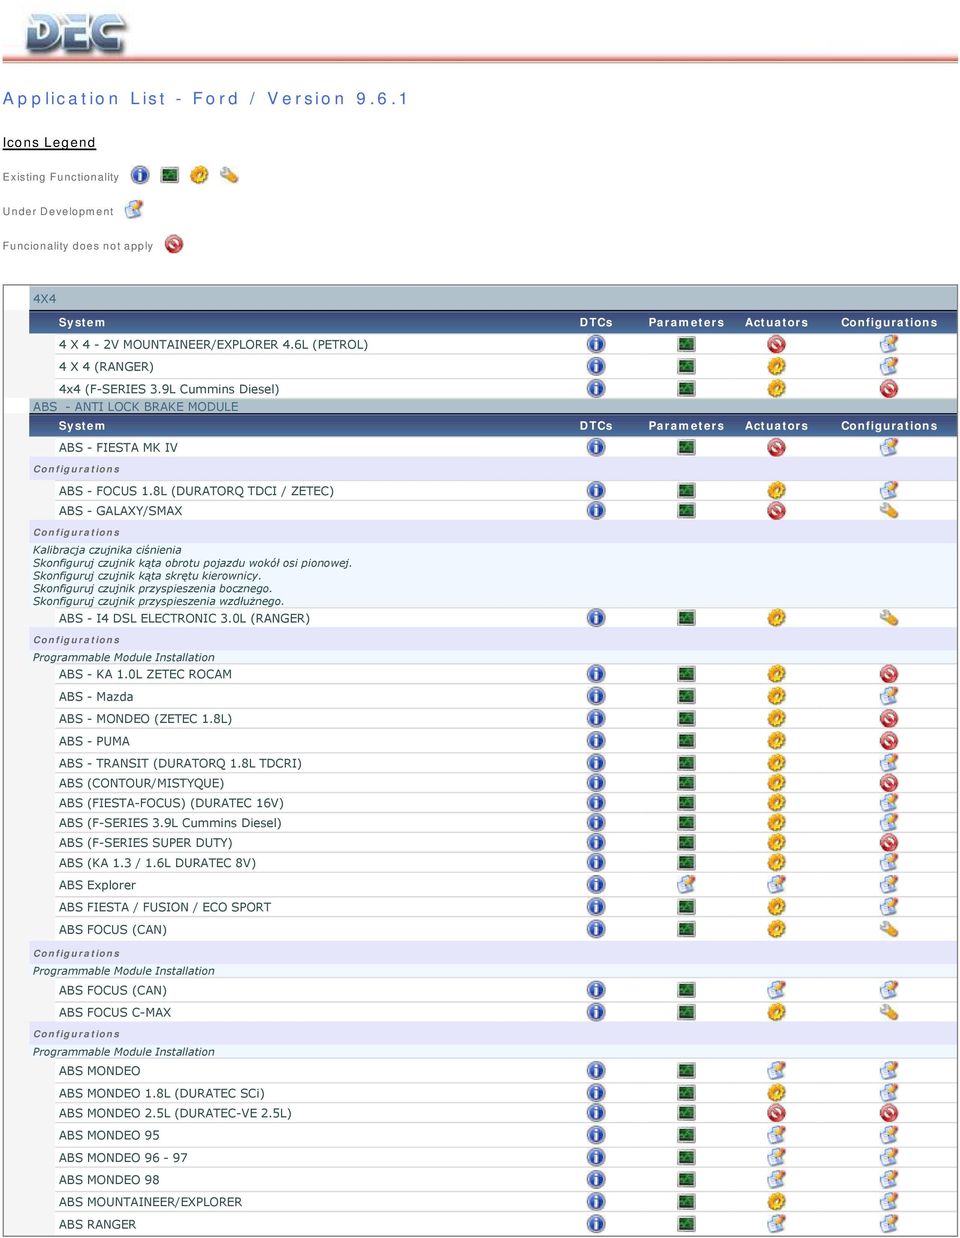
Task: Click the legend's green parameters monitor icon
Action: click(170, 175)
